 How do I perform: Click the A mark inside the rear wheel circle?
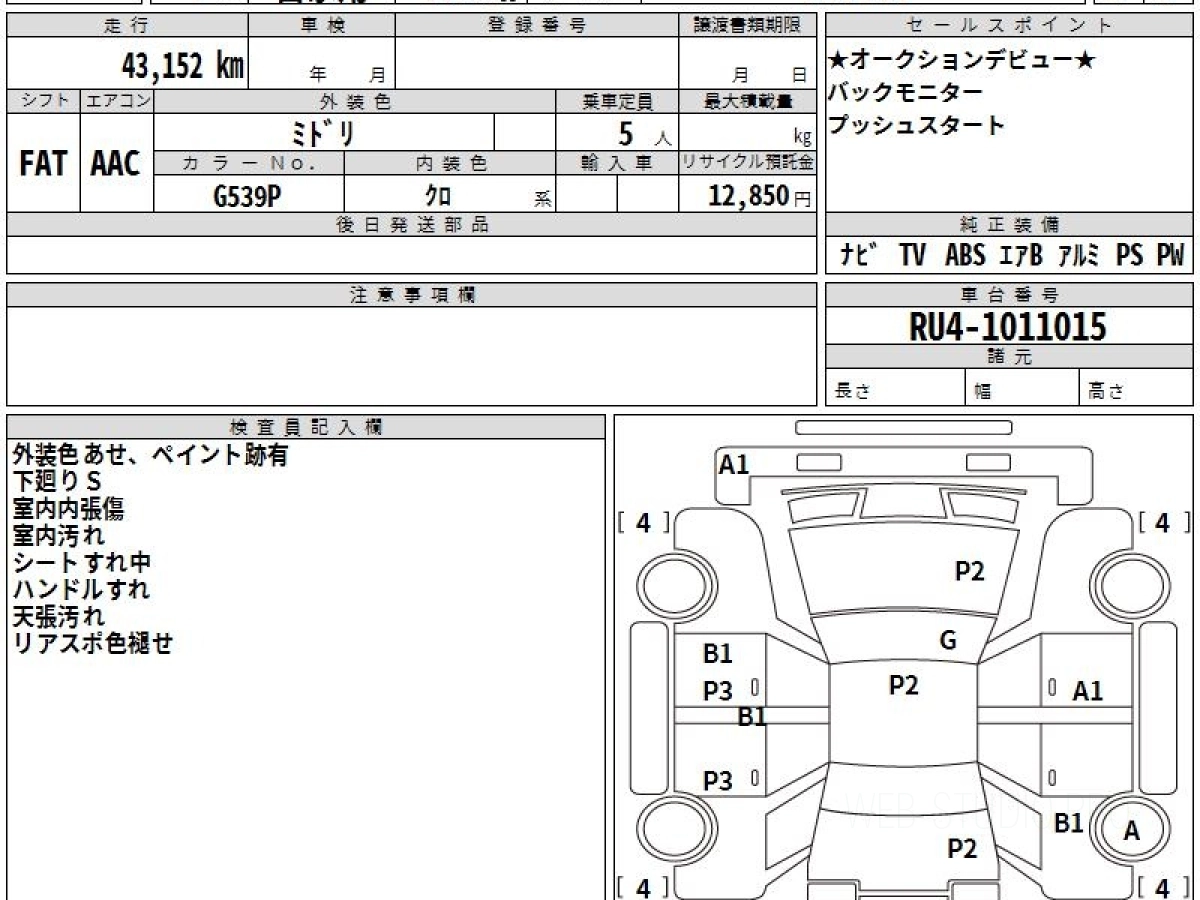1132,831
